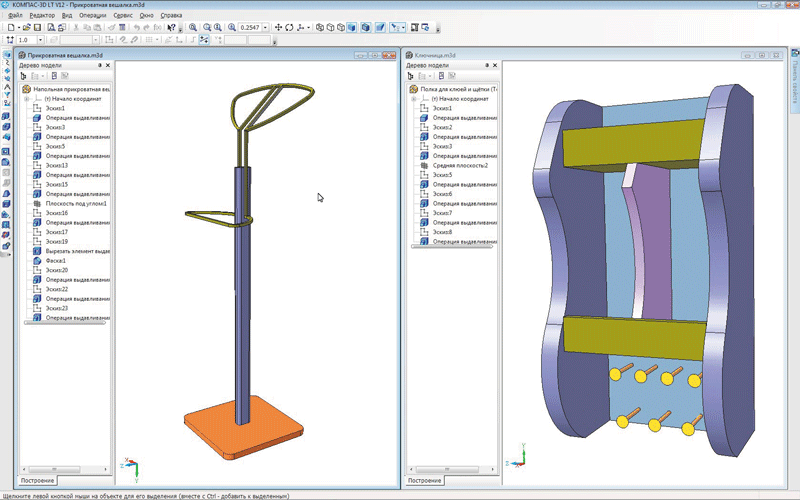This screenshot has width=800, height=500.
Task: Click the Rotate view icon
Action: pos(290,27)
